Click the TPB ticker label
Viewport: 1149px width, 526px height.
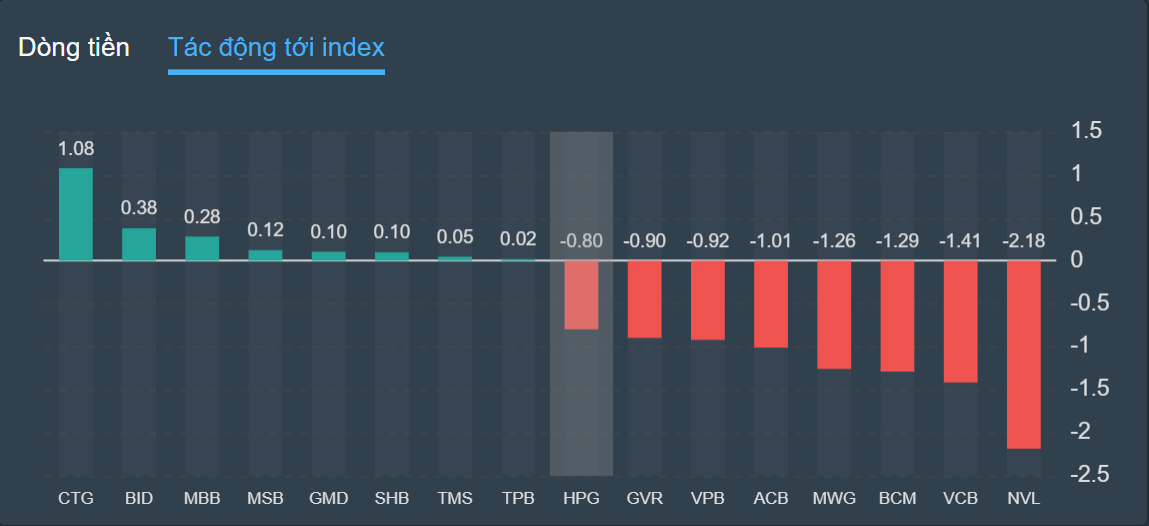tap(518, 497)
